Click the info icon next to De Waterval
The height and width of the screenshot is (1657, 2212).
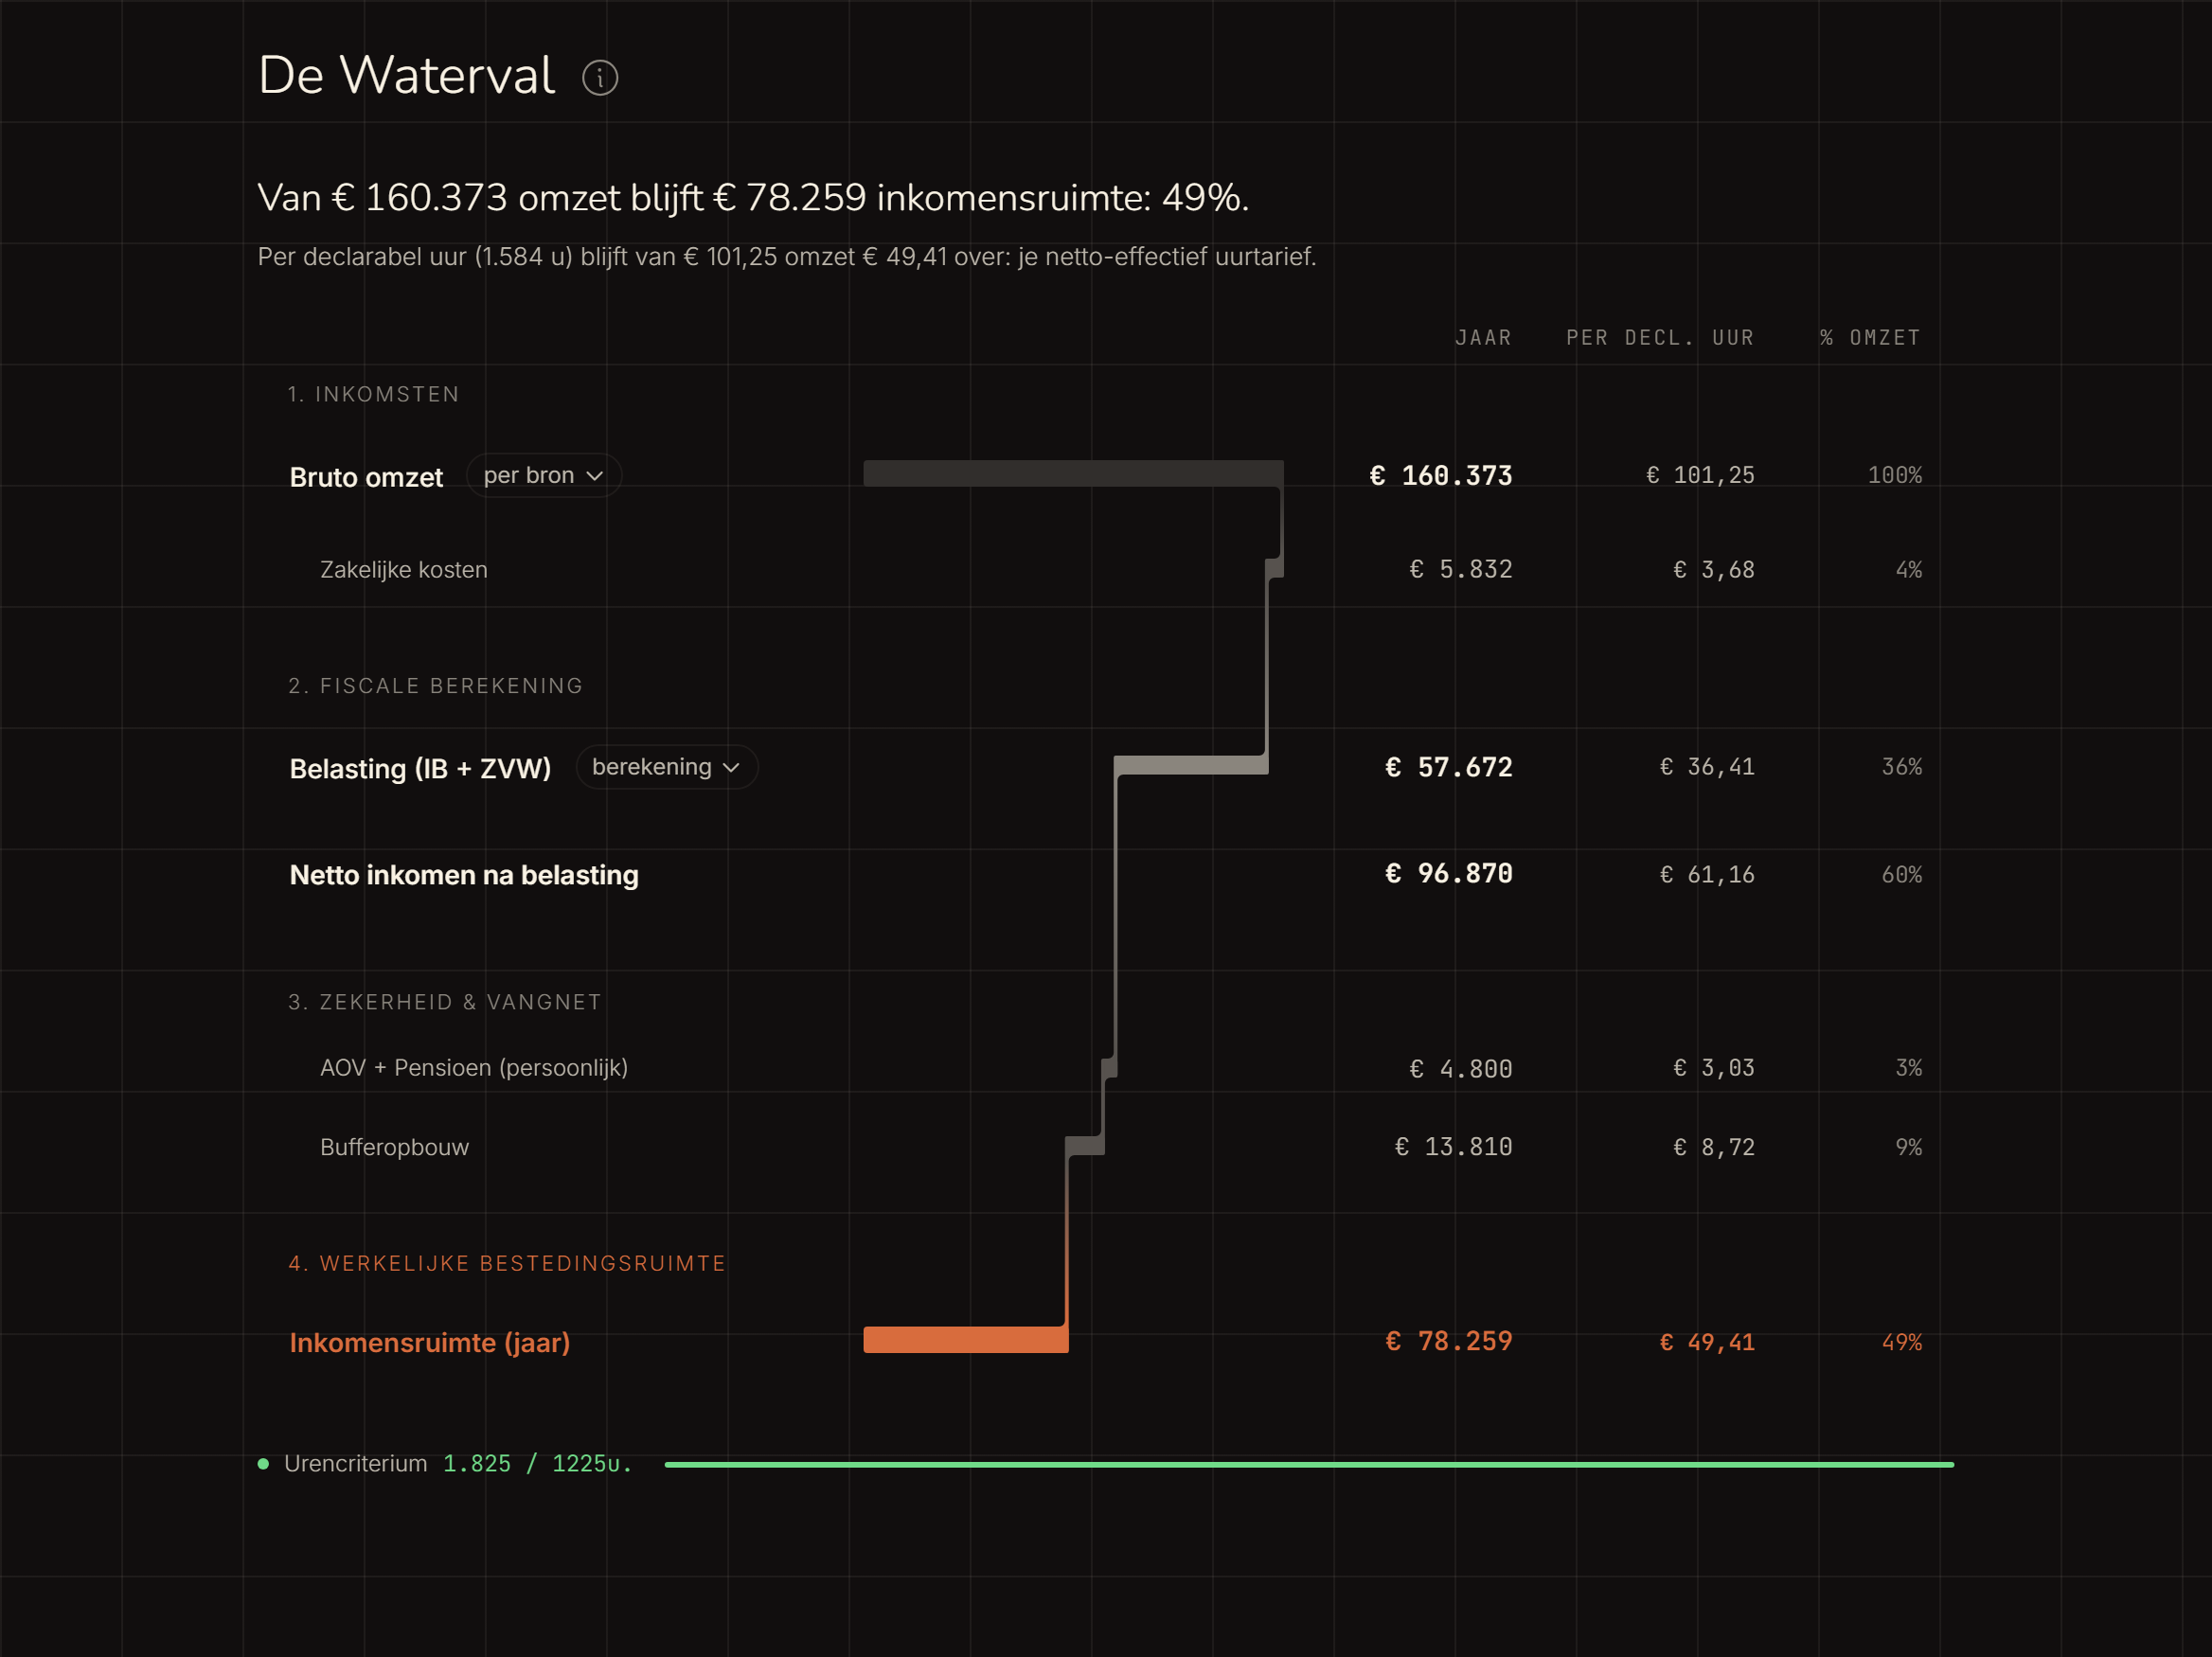(600, 78)
